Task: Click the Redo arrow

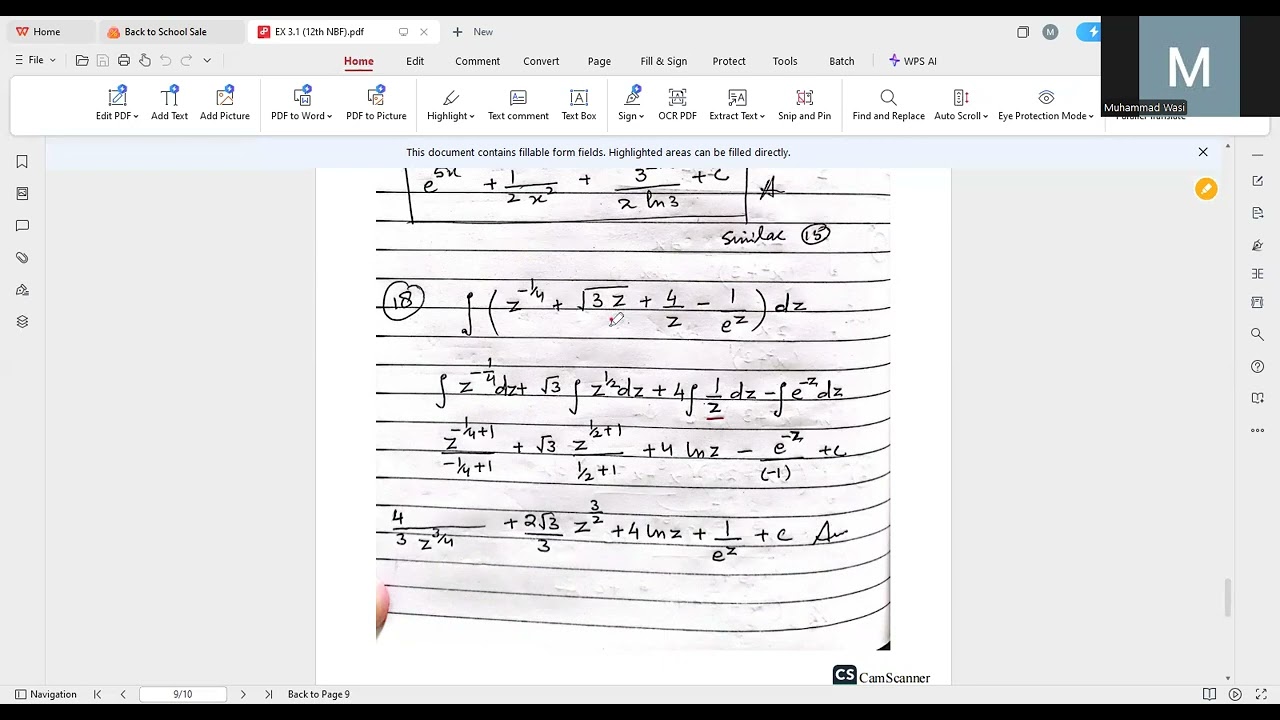Action: (186, 60)
